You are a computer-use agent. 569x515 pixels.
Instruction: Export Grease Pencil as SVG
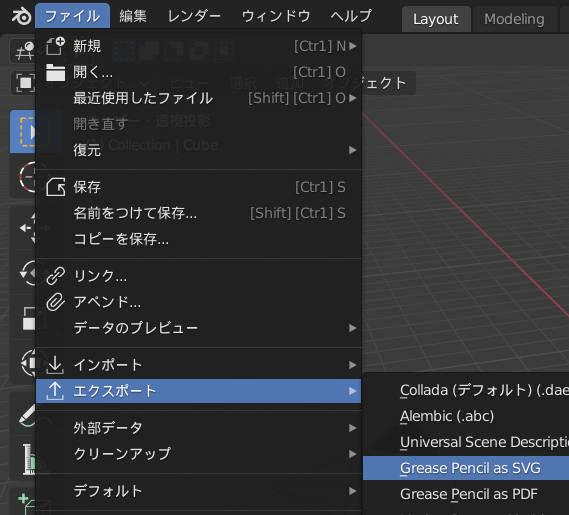tap(466, 468)
